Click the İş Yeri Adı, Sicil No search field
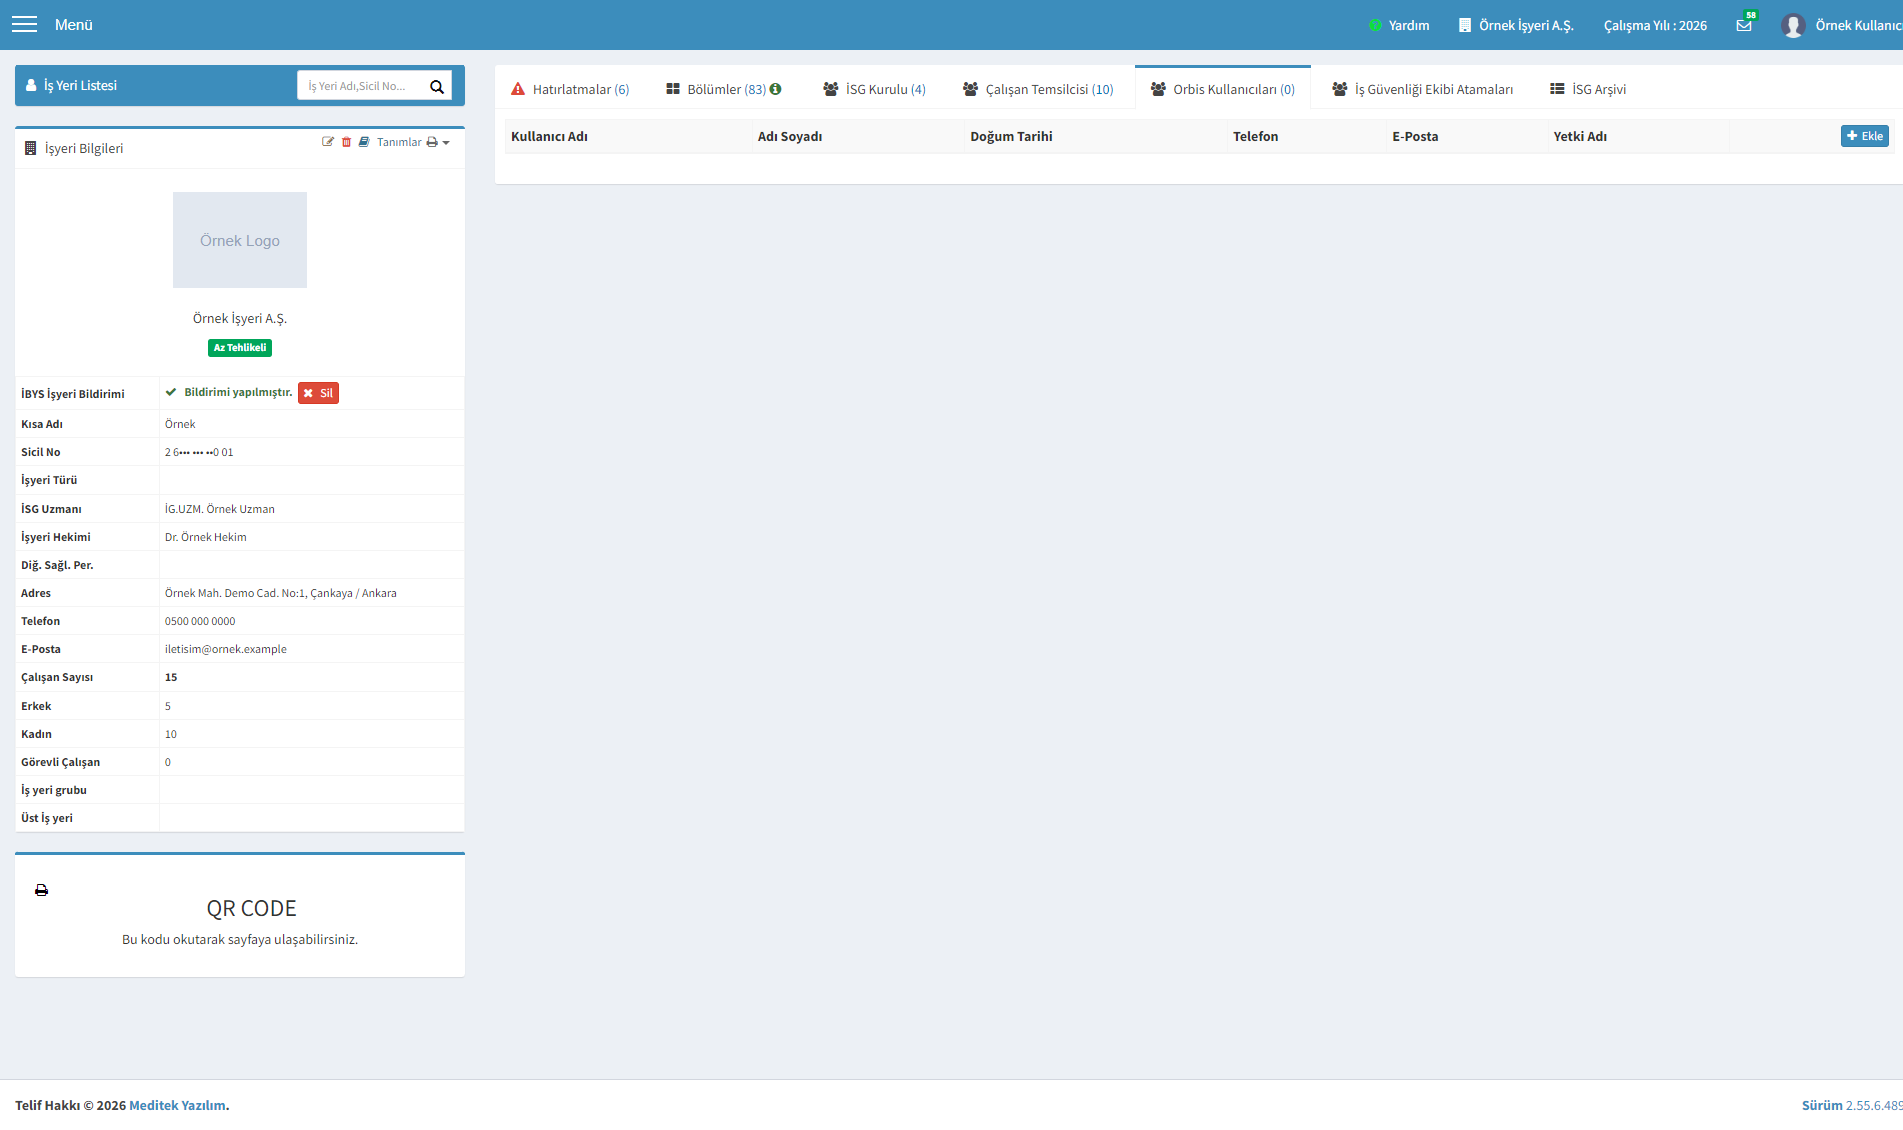 pyautogui.click(x=361, y=86)
